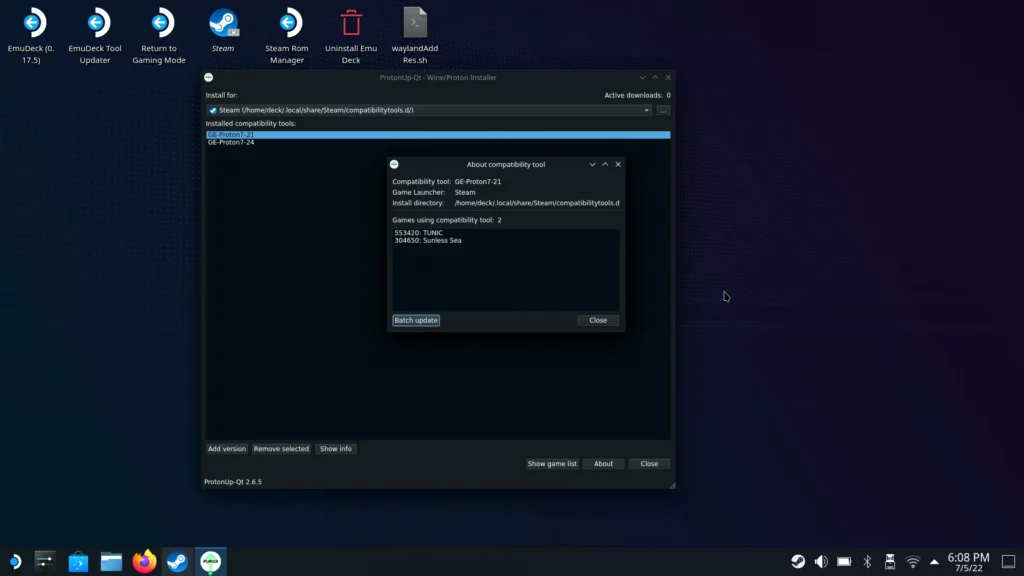Open the Dolphin file manager taskbar icon
The height and width of the screenshot is (576, 1024).
[x=111, y=562]
